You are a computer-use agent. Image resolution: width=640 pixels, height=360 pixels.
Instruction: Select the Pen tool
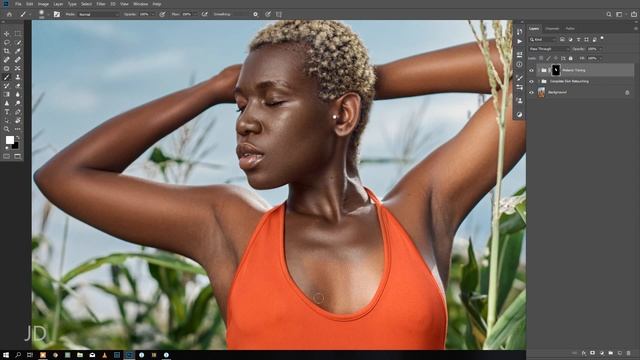tap(18, 112)
